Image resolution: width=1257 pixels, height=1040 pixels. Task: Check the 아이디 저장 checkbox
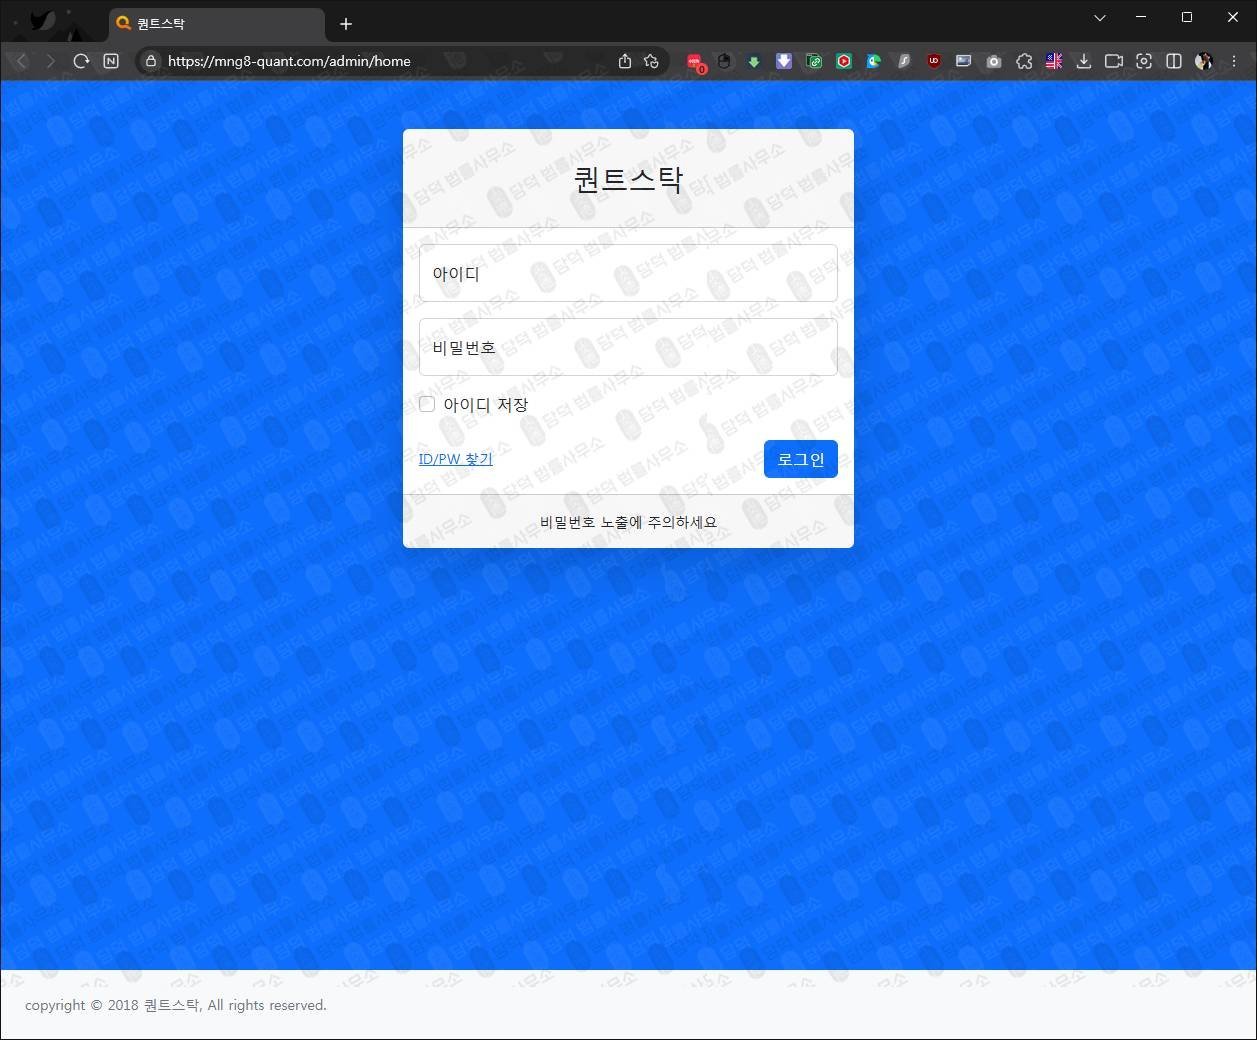pyautogui.click(x=427, y=404)
